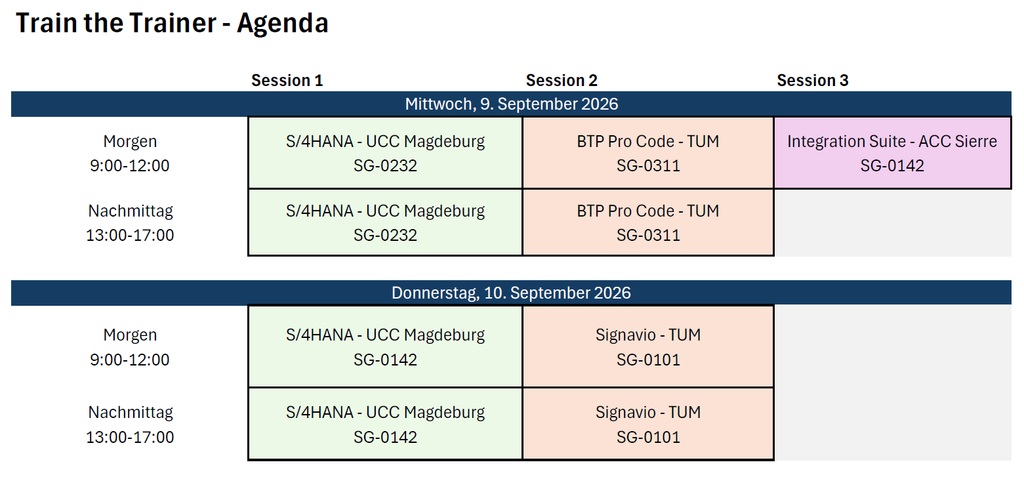Click Thursday afternoon Signavio - TUM cell
Viewport: 1024px width, 483px height.
[648, 424]
